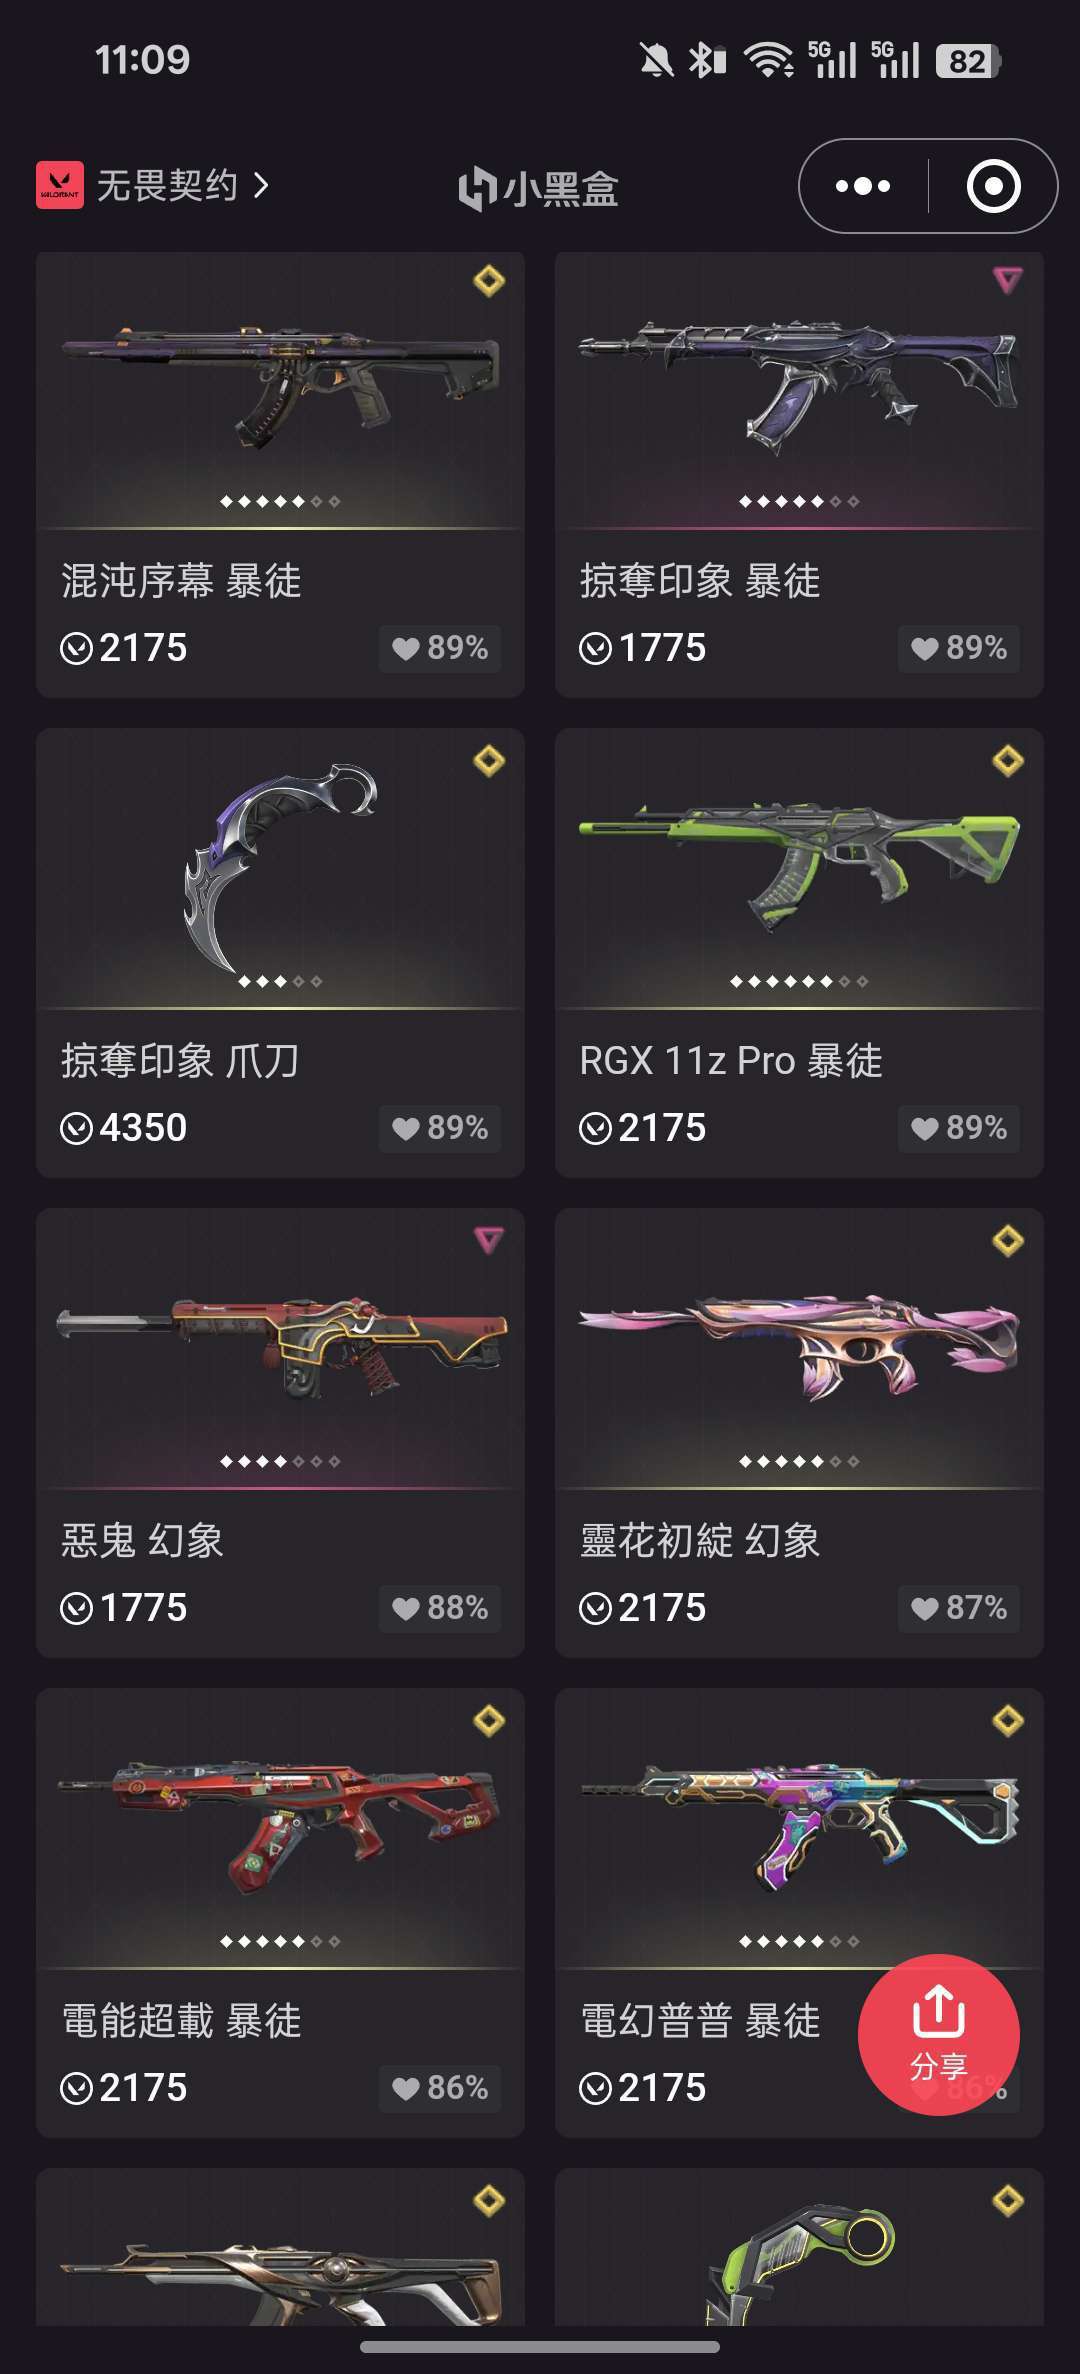Close mini-program via the circle target icon
Viewport: 1080px width, 2374px height.
pos(993,186)
